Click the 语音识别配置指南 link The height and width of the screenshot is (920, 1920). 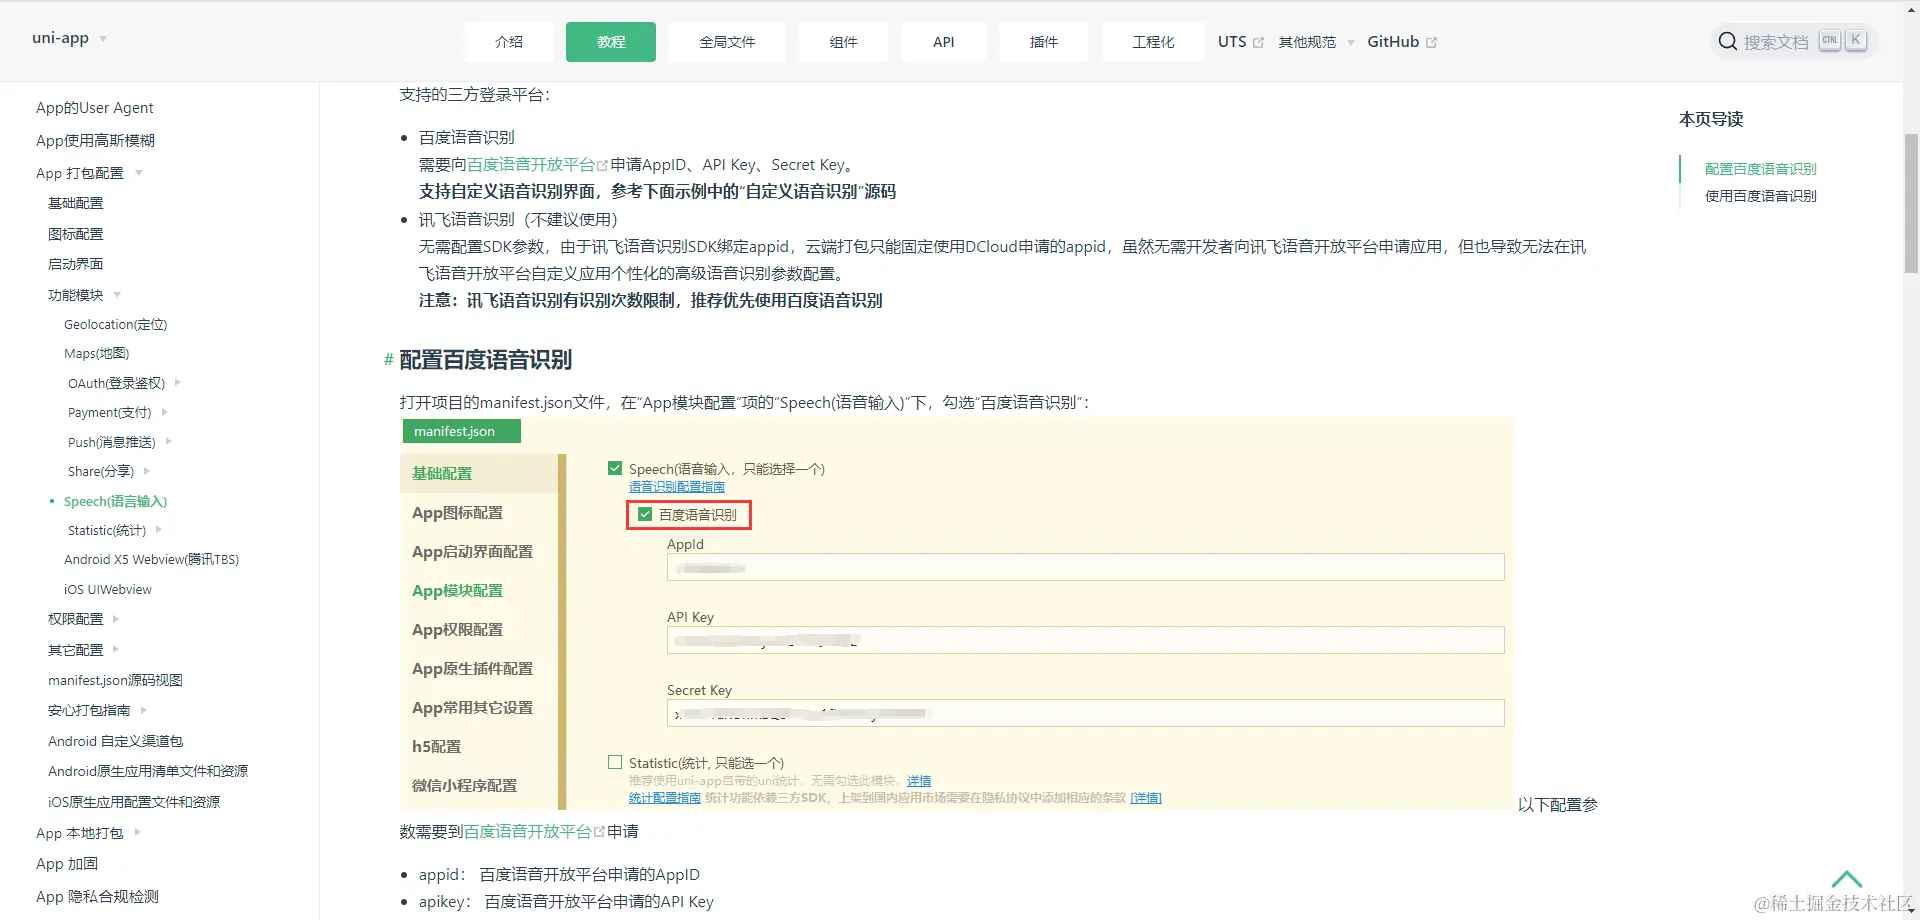pos(677,487)
